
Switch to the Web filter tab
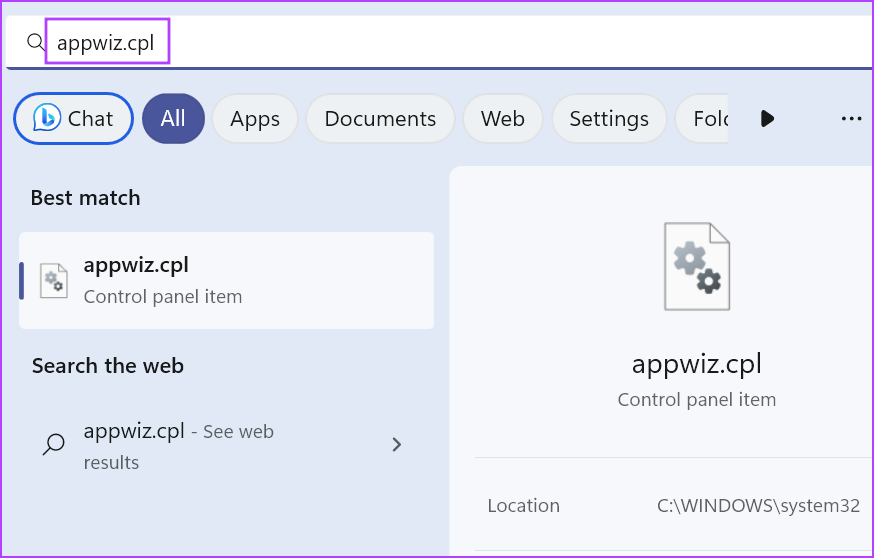pyautogui.click(x=502, y=118)
